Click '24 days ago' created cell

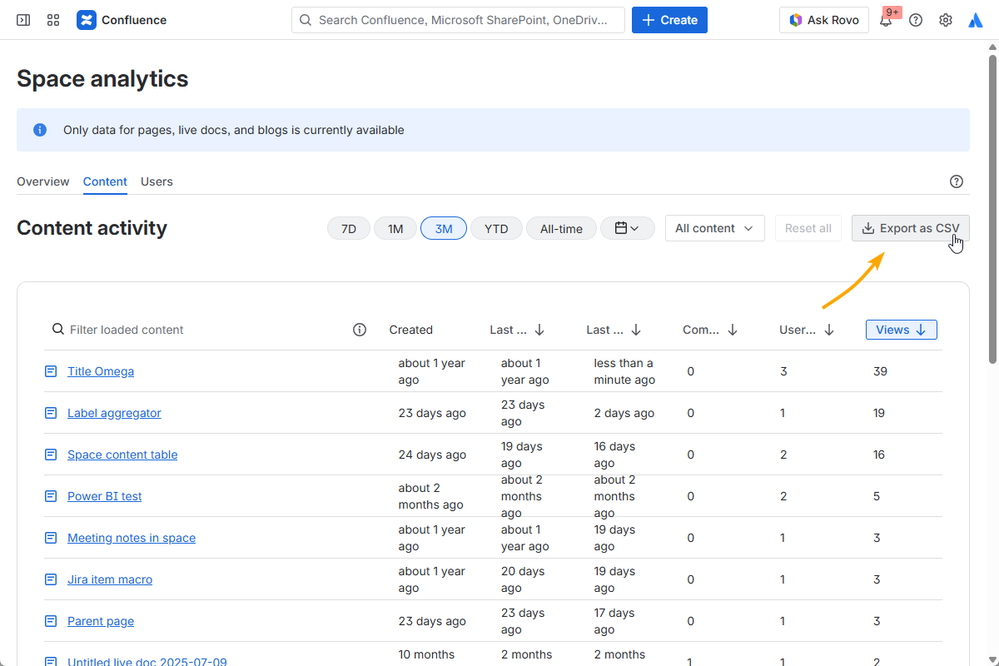point(432,454)
